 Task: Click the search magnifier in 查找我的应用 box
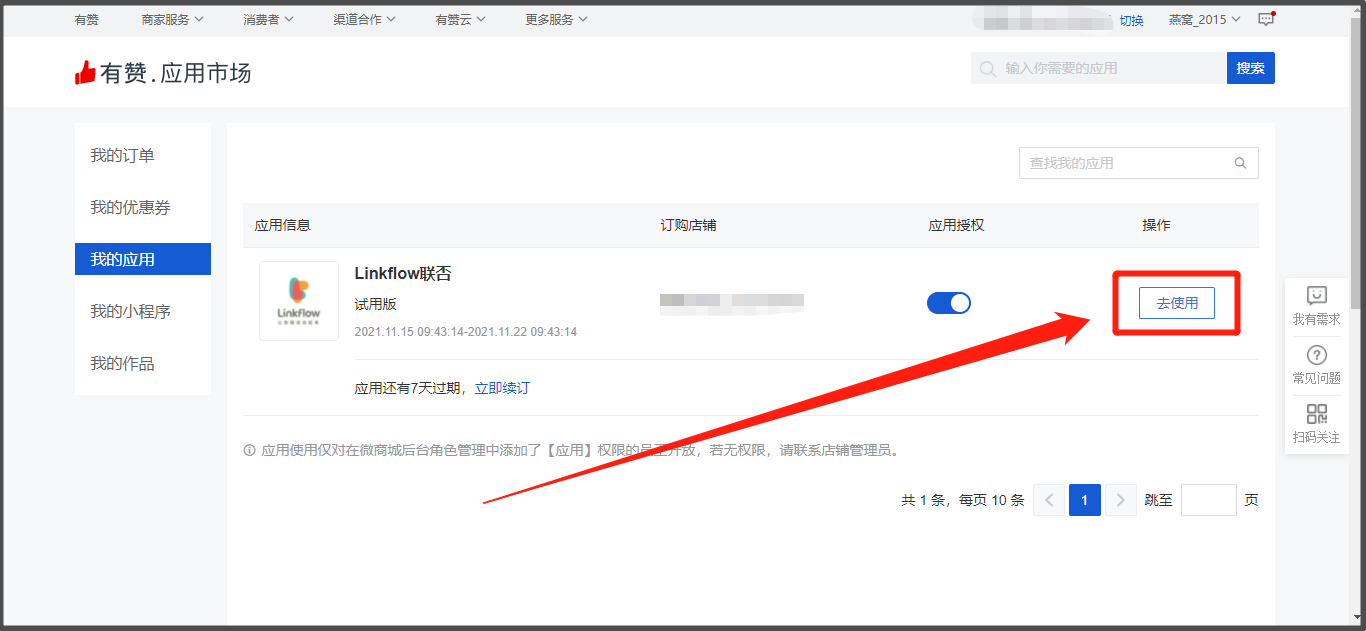pyautogui.click(x=1241, y=163)
